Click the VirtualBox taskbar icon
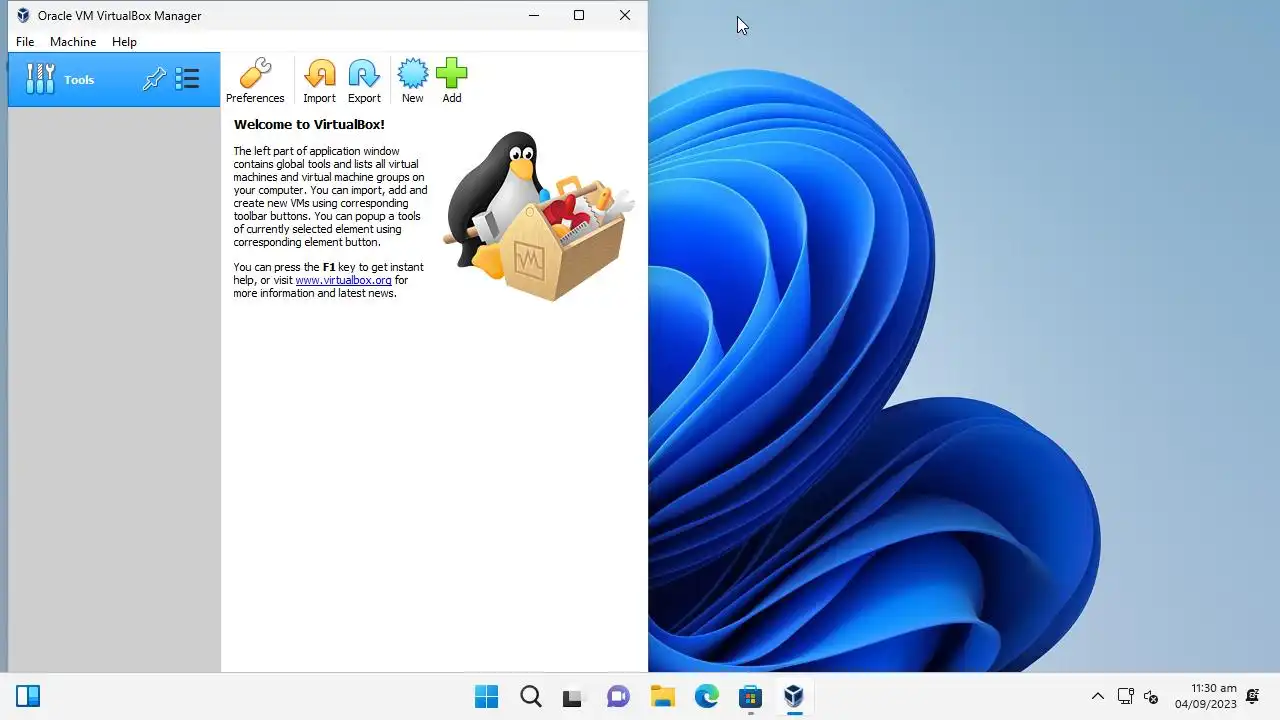This screenshot has width=1280, height=720. pos(794,697)
